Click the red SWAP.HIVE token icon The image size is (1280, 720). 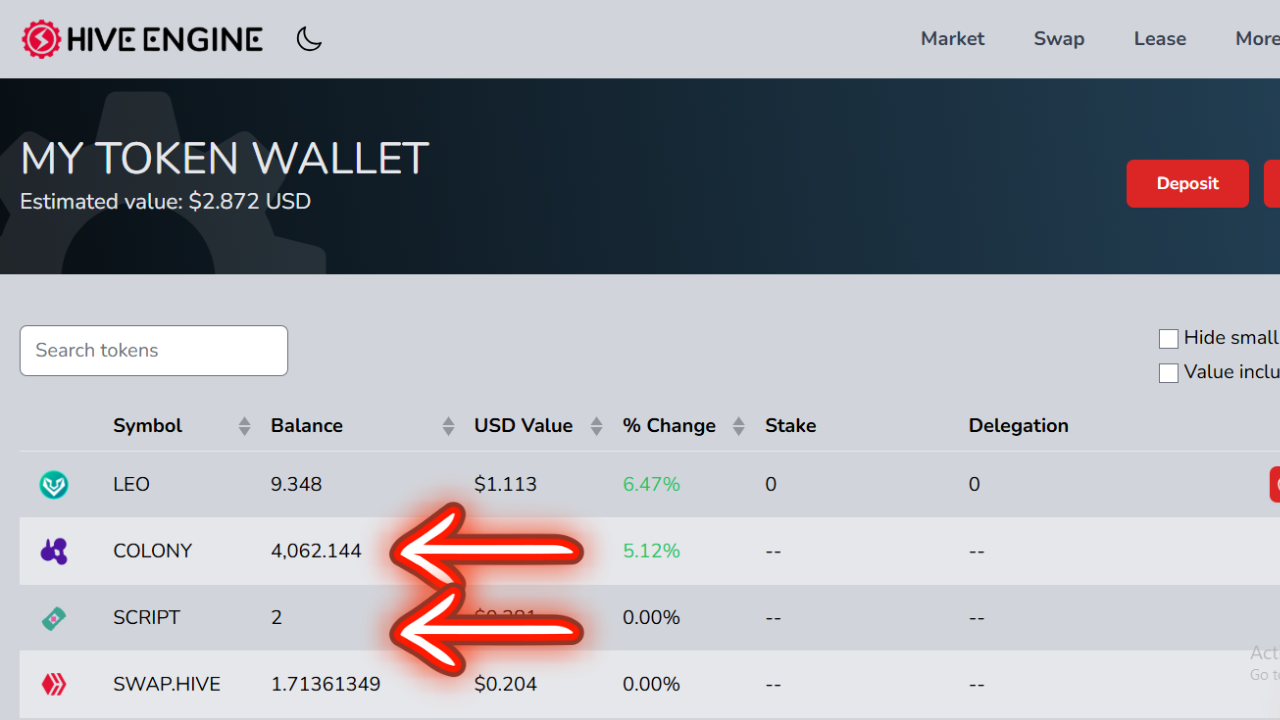[54, 685]
